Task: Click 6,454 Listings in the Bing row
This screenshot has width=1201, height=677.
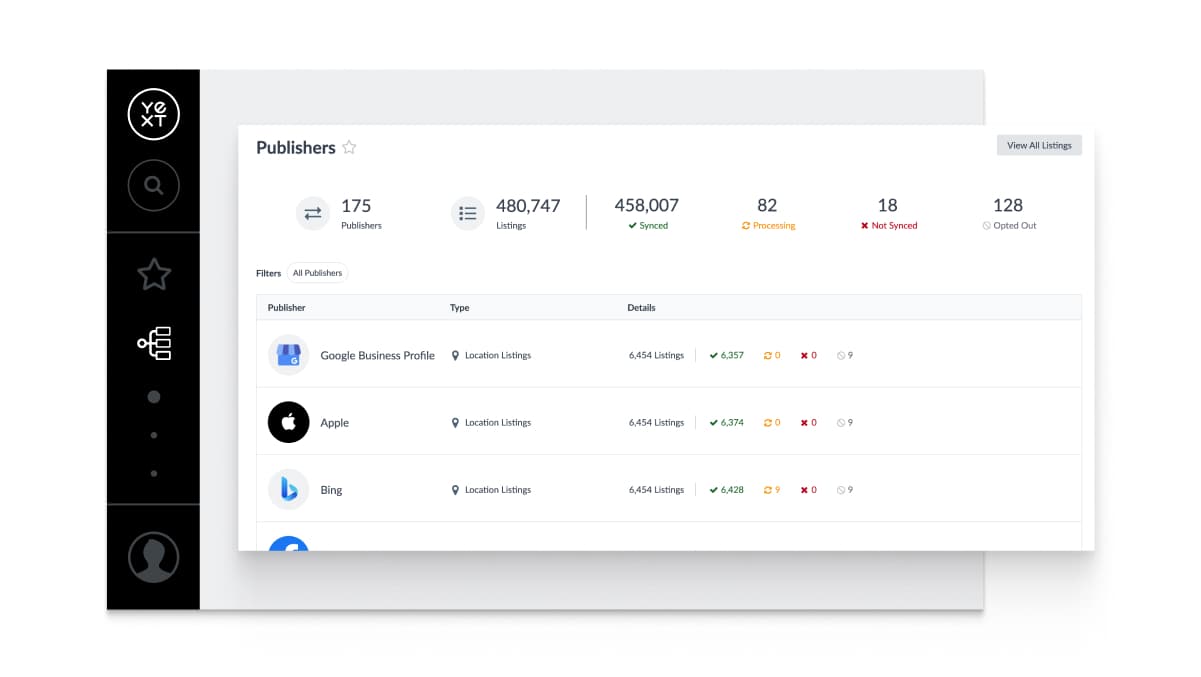Action: click(x=656, y=490)
